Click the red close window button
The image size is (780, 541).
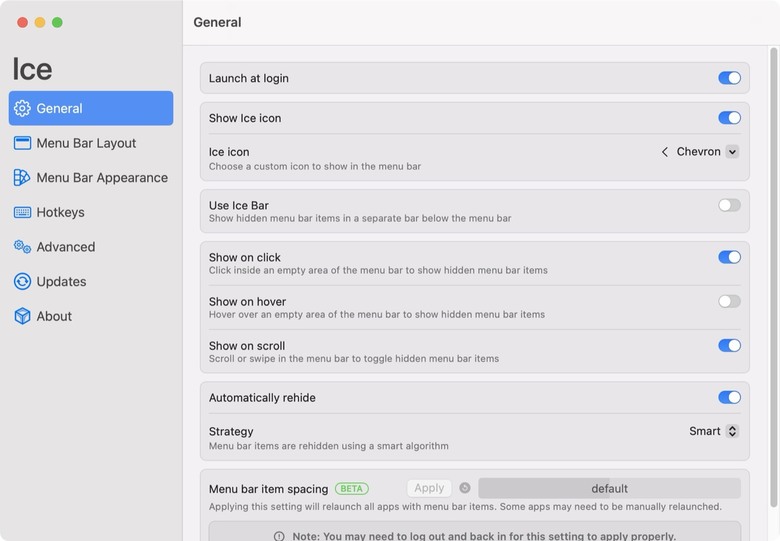pyautogui.click(x=22, y=22)
